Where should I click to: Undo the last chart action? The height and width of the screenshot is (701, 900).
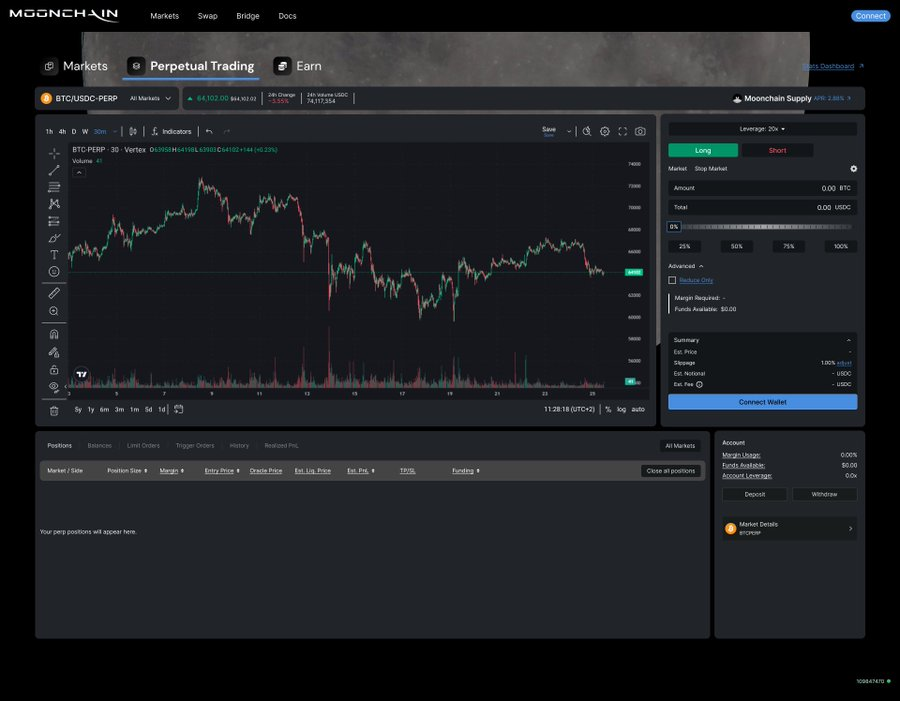pos(209,131)
